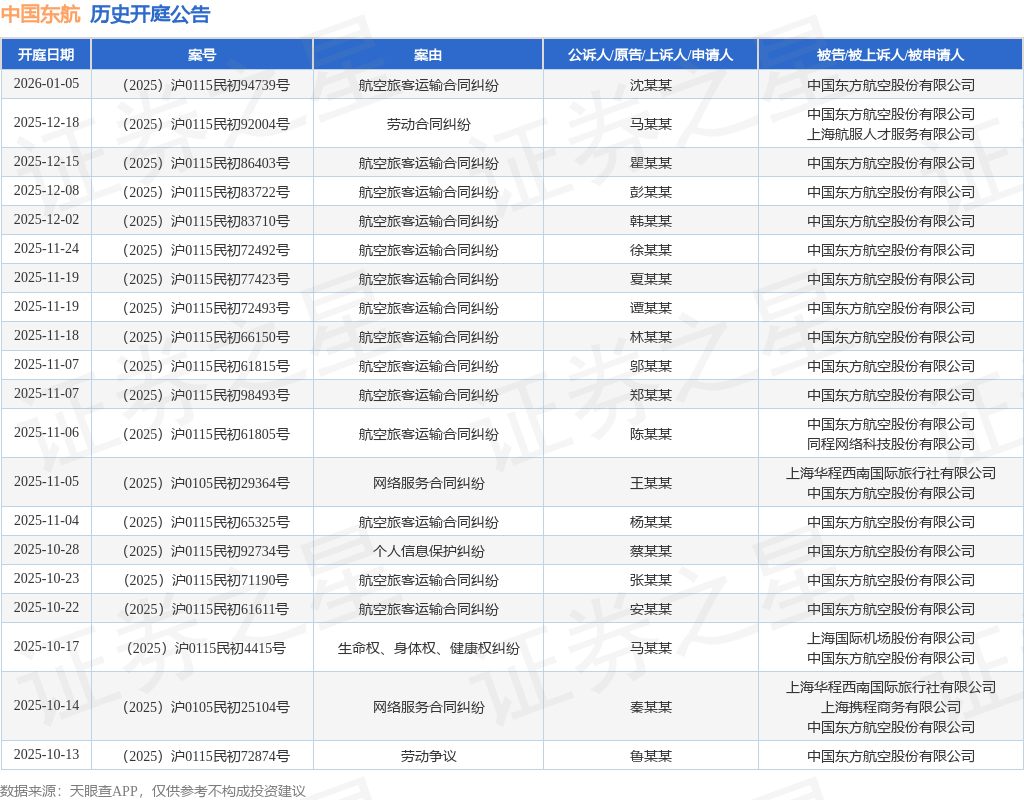Click date 2025-12-15
The height and width of the screenshot is (800, 1024).
point(46,161)
